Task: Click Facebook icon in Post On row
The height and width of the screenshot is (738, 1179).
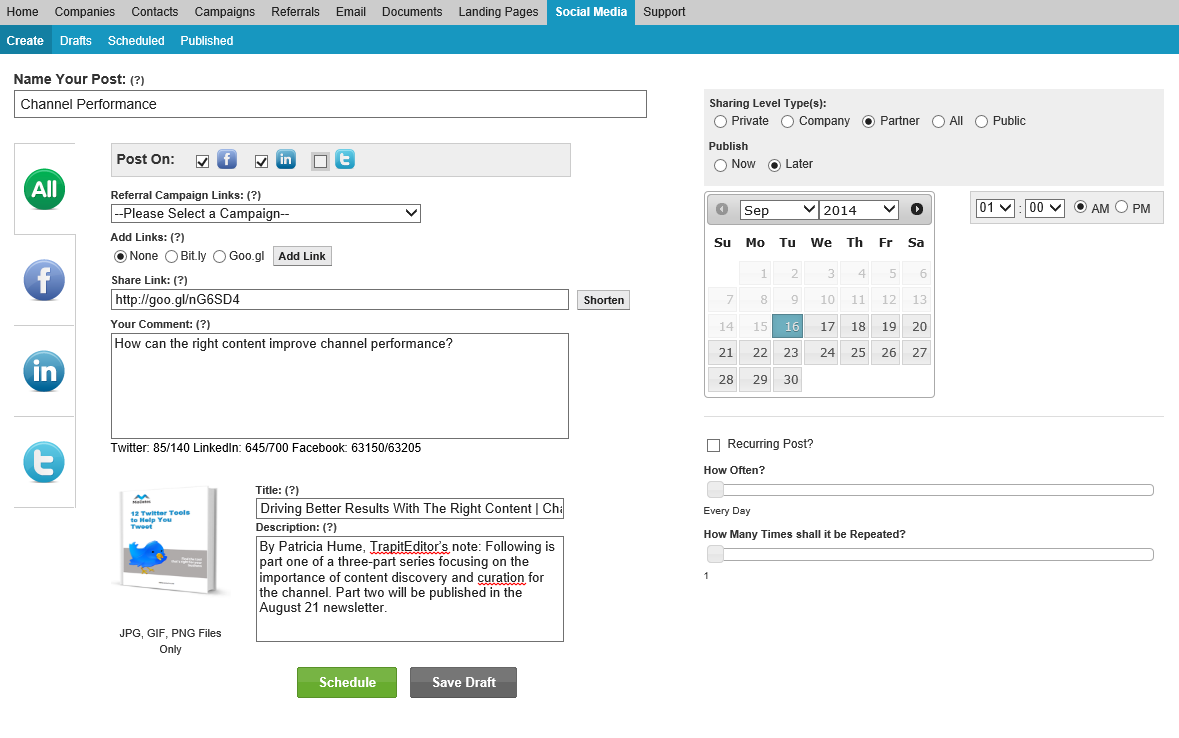Action: (x=227, y=159)
